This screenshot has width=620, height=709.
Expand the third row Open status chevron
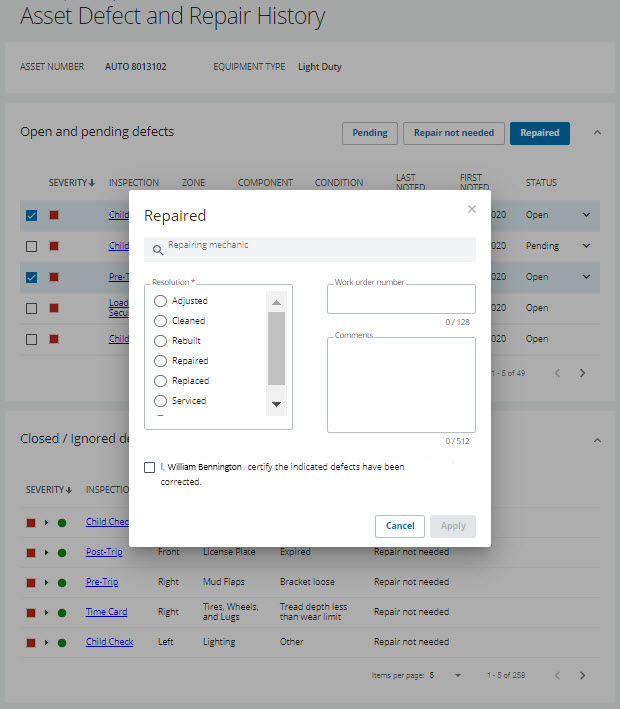[586, 277]
